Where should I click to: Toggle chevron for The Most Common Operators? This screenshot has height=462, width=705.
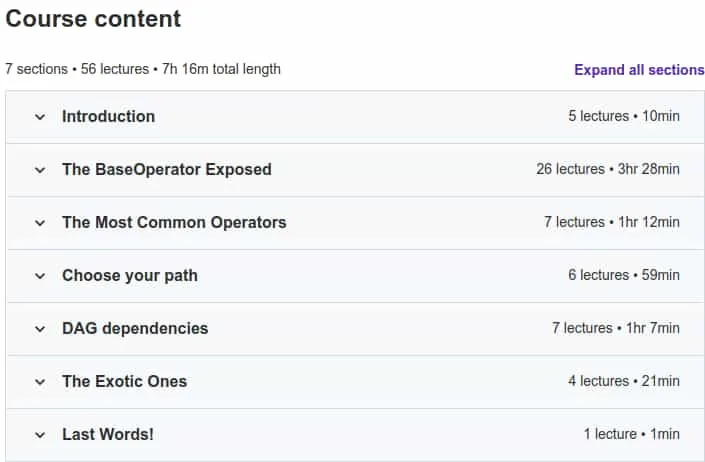(40, 223)
